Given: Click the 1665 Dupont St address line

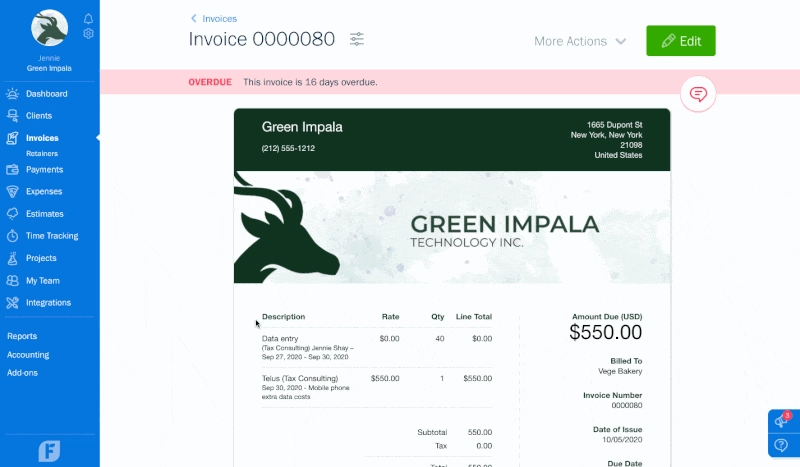Looking at the screenshot, I should (614, 125).
